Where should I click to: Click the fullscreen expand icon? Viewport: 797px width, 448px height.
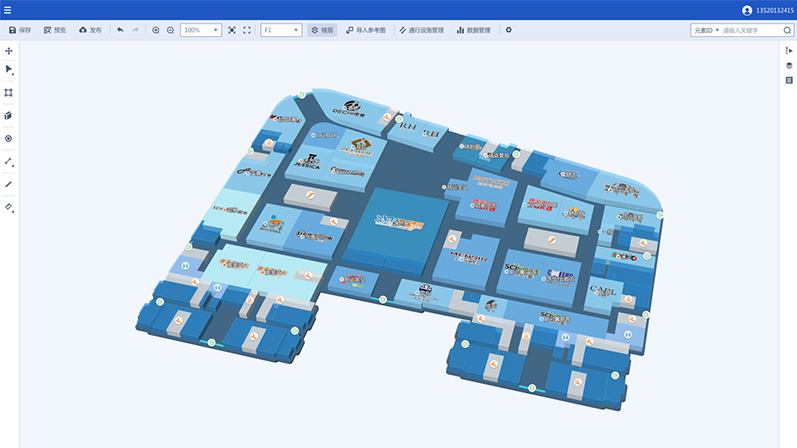(x=247, y=30)
